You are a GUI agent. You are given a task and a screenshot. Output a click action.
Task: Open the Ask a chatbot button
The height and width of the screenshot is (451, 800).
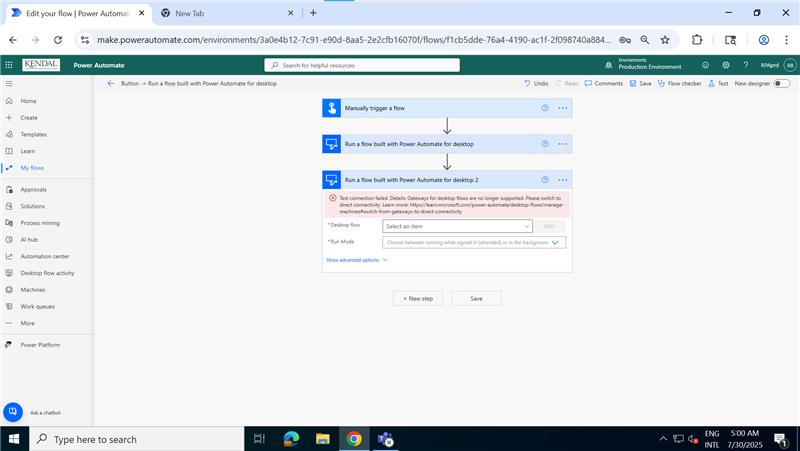pos(13,412)
